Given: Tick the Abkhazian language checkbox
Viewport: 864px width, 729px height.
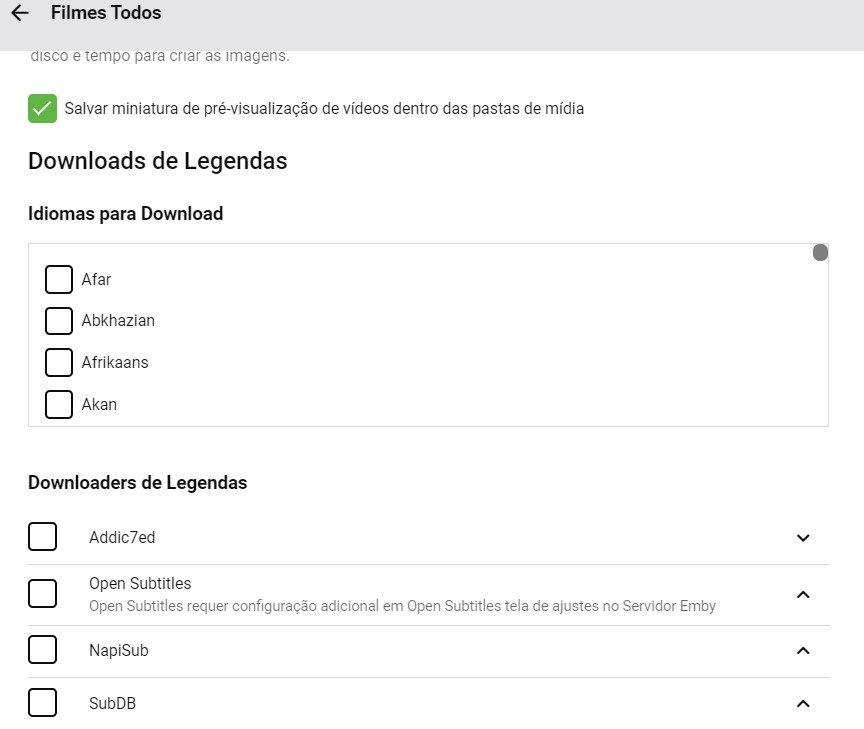Looking at the screenshot, I should 59,321.
